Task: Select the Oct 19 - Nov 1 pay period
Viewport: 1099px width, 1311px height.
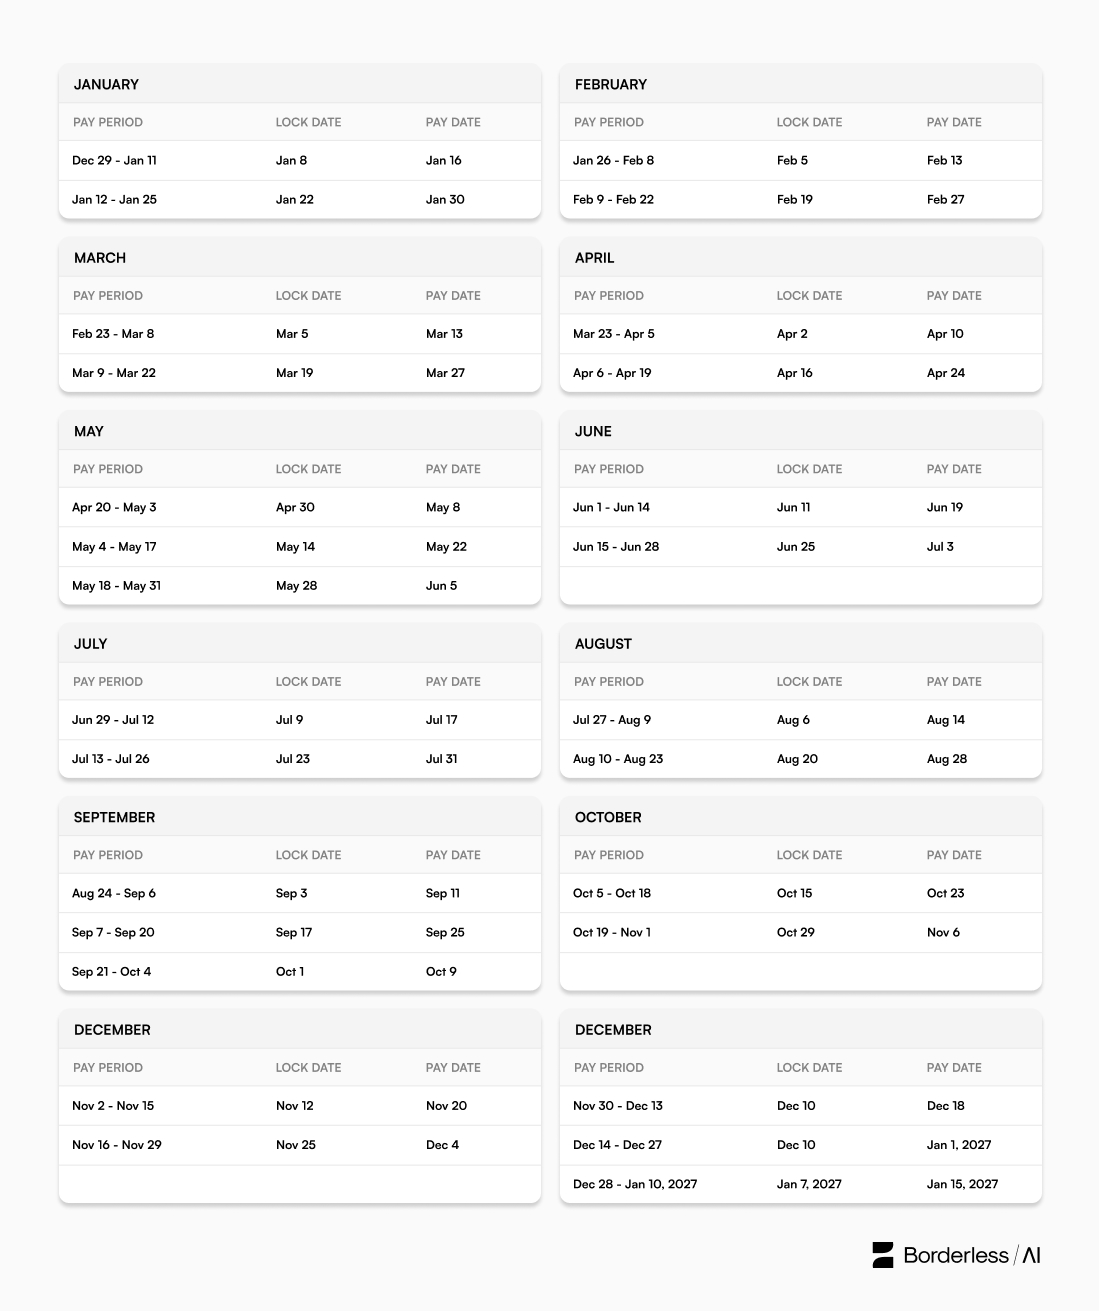Action: tap(612, 932)
